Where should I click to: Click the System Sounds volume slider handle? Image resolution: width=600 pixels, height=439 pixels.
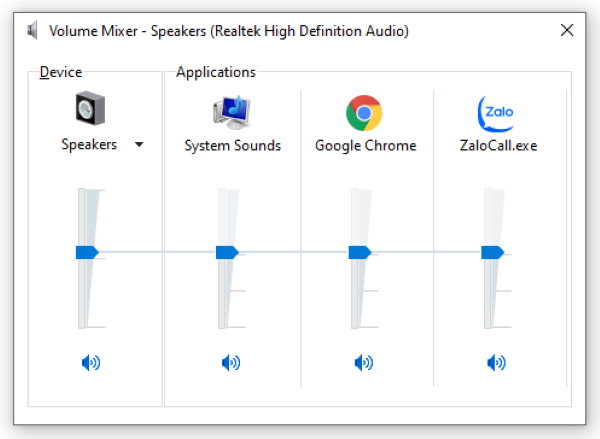[x=227, y=253]
